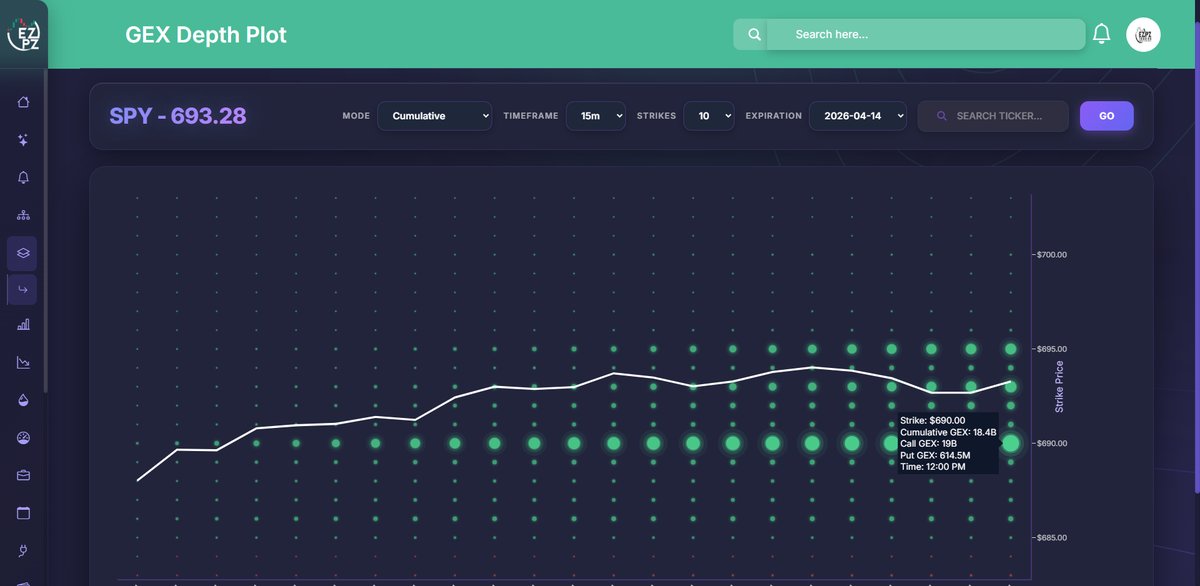The width and height of the screenshot is (1200, 586).
Task: Click the EXPIRATION label
Action: coord(774,116)
